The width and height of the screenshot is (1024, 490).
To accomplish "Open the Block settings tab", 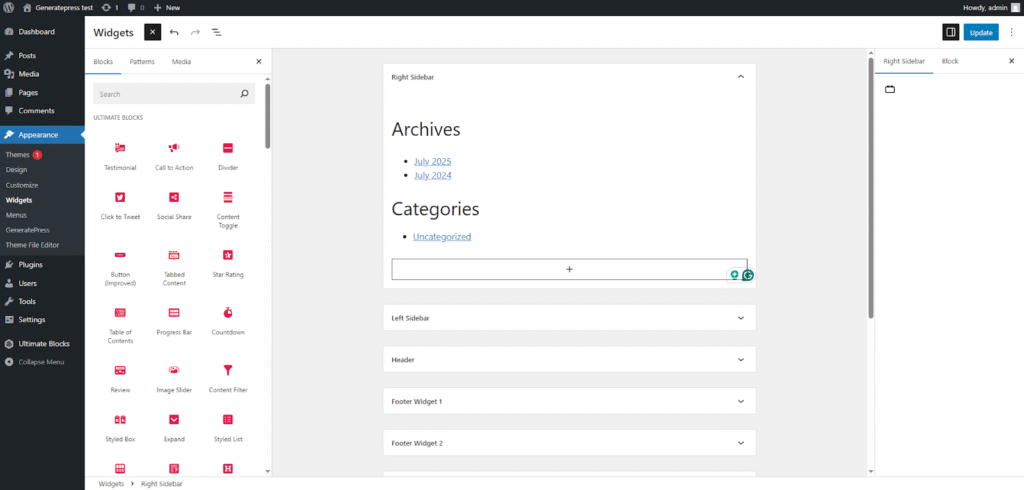I will tap(949, 61).
